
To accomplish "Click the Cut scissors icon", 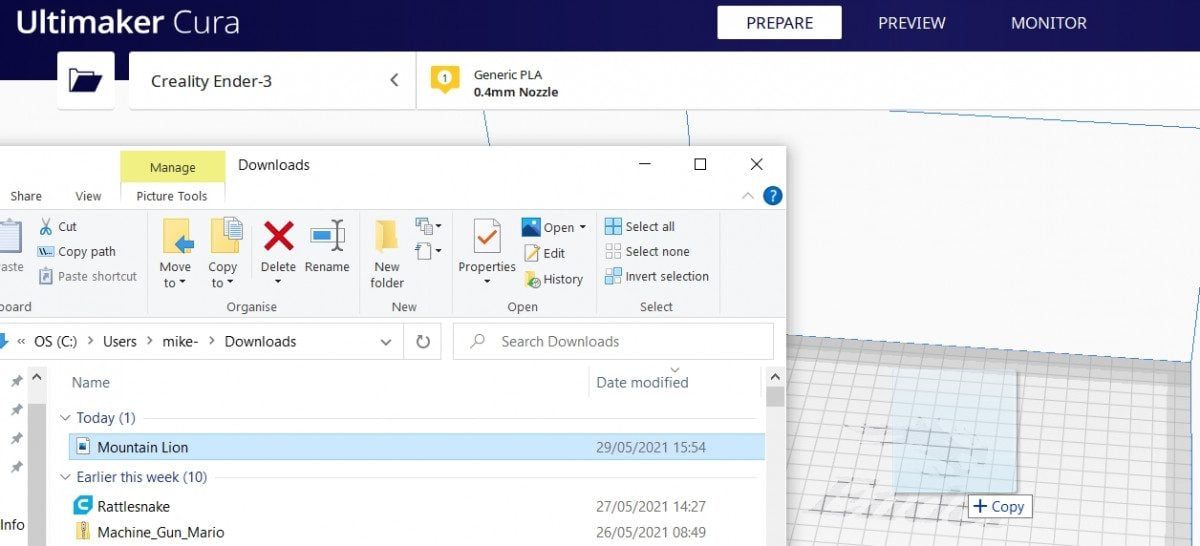I will click(45, 227).
